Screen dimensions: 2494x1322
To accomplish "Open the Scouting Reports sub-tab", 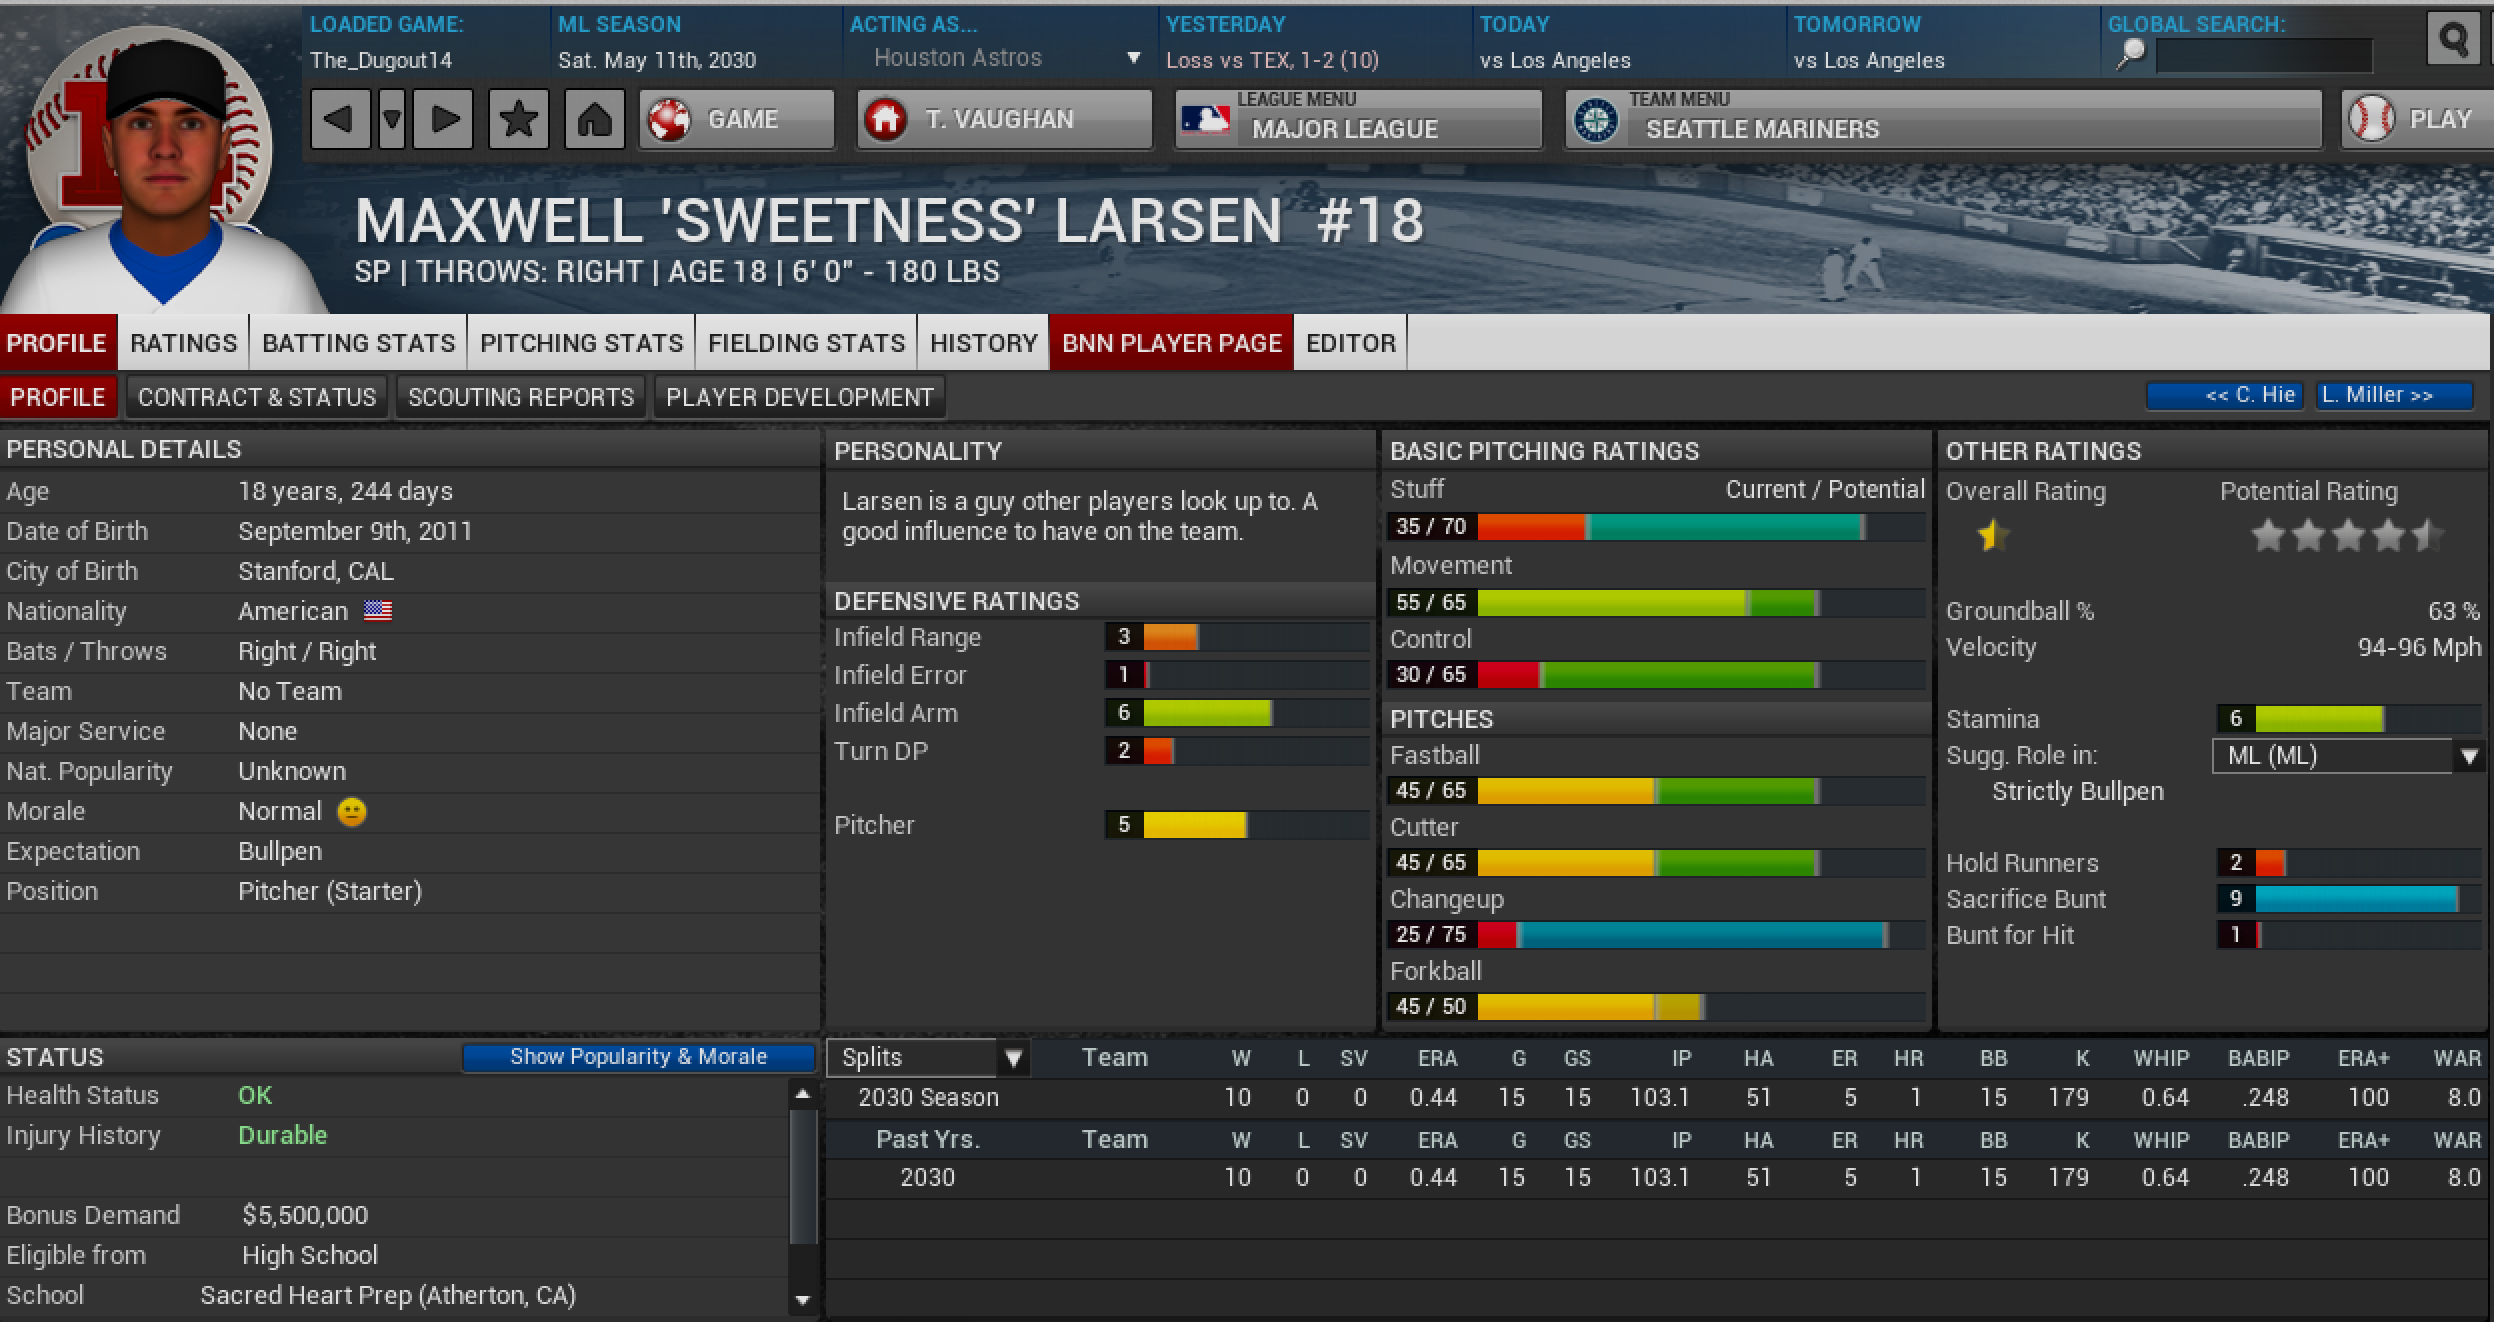I will (x=521, y=397).
